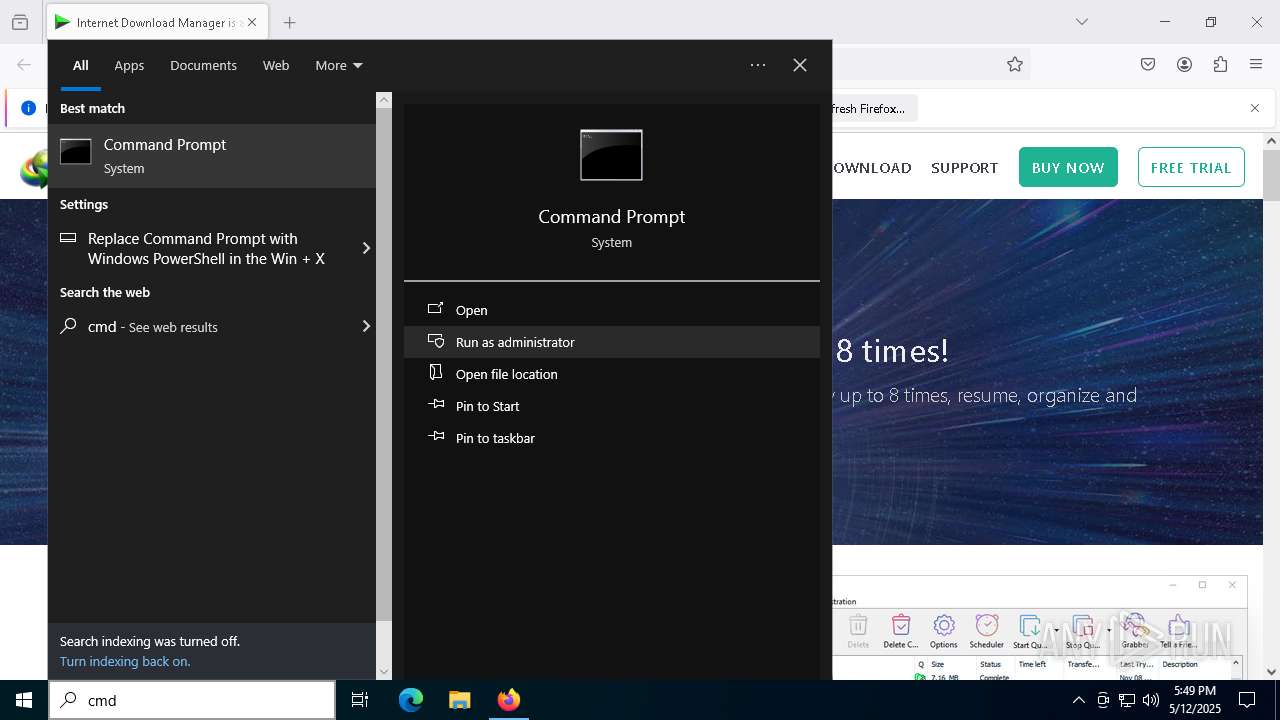Click Open in actions list

pyautogui.click(x=612, y=310)
